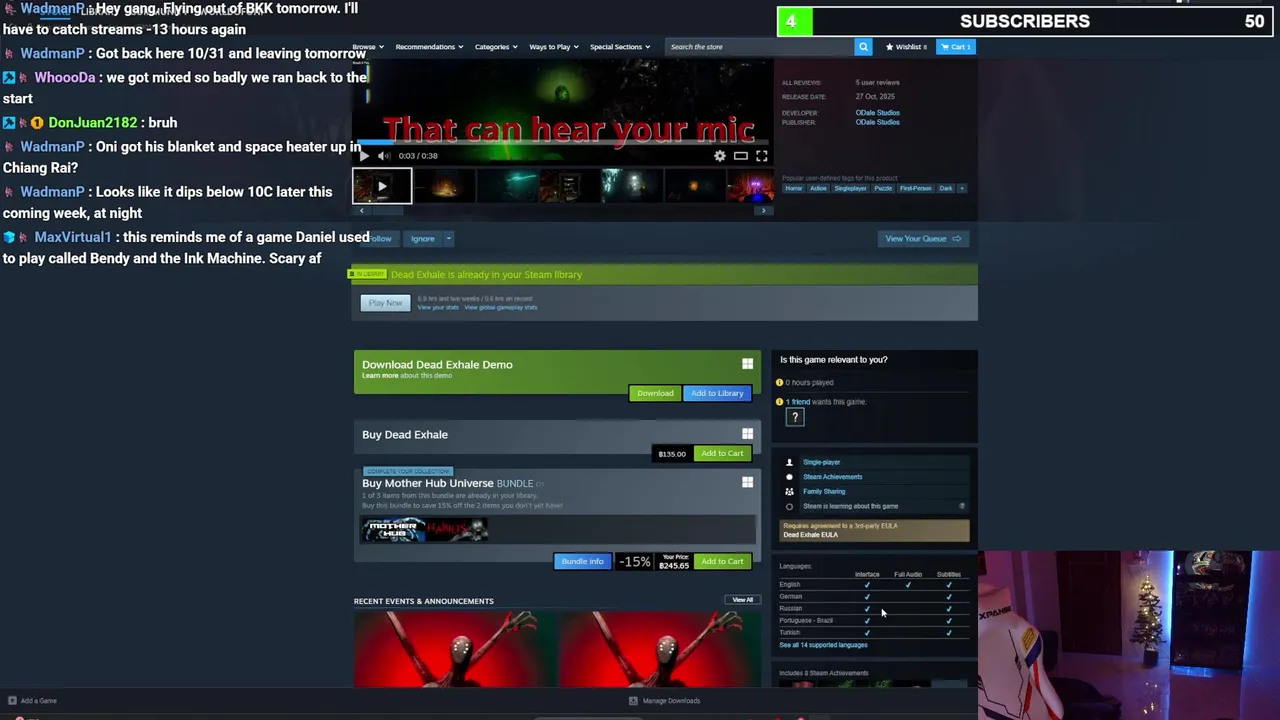Click the right arrow under screenshot strip
Screen dimensions: 1280x720
point(764,211)
